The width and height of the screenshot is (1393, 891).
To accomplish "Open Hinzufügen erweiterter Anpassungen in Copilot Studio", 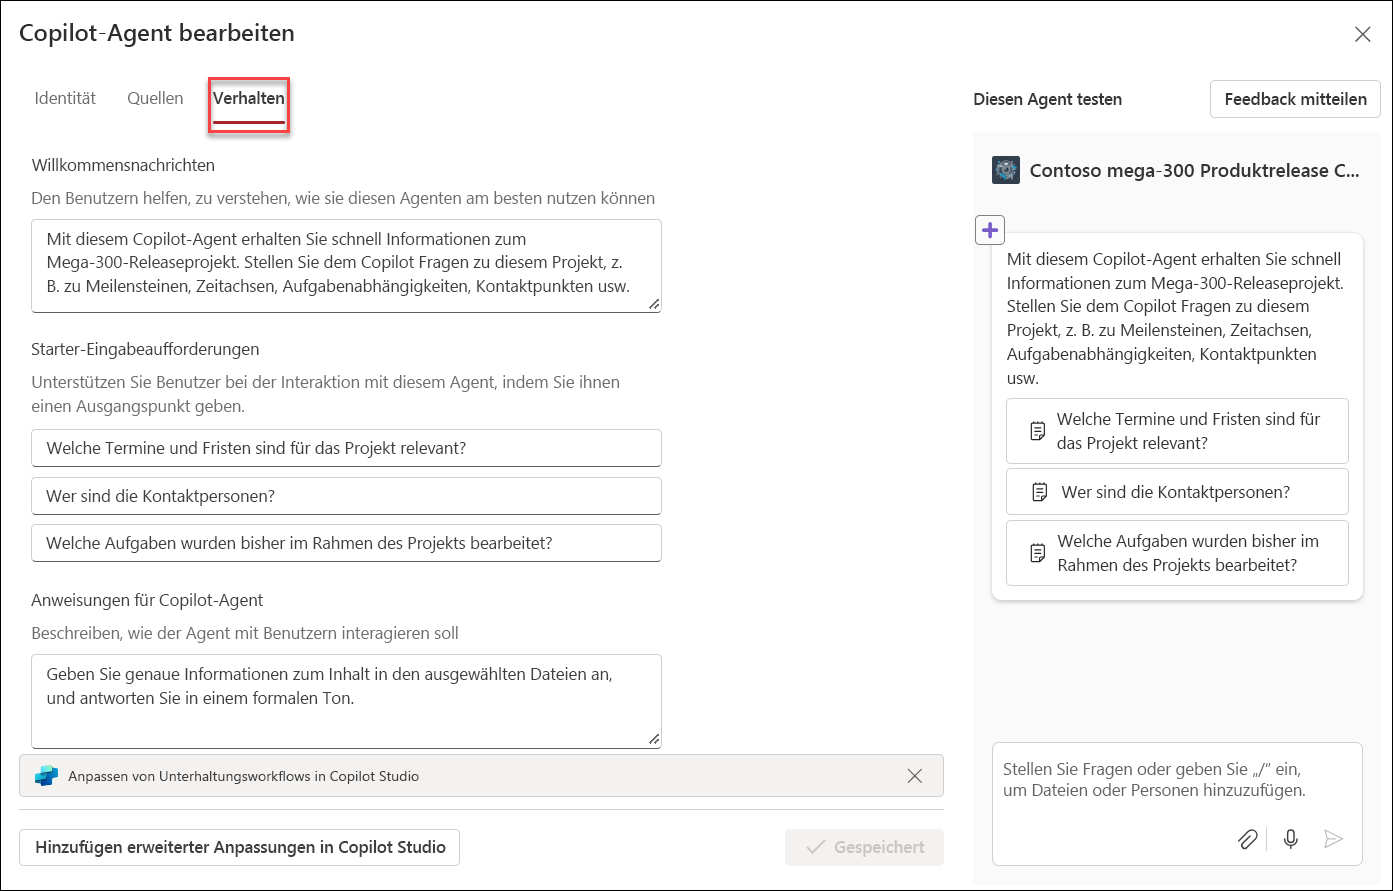I will coord(240,847).
